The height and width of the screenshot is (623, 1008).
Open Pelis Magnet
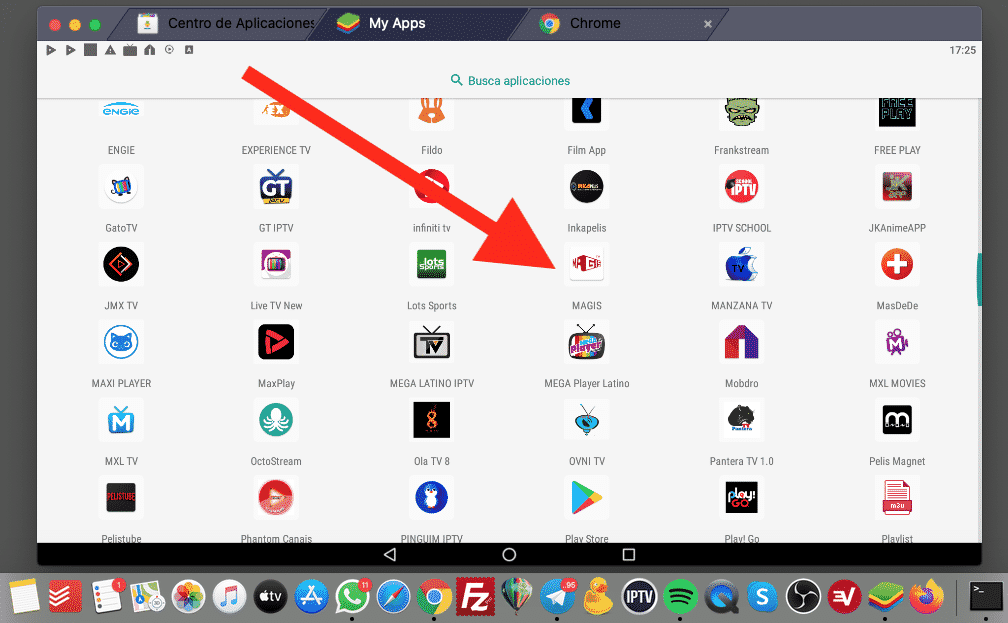[896, 420]
